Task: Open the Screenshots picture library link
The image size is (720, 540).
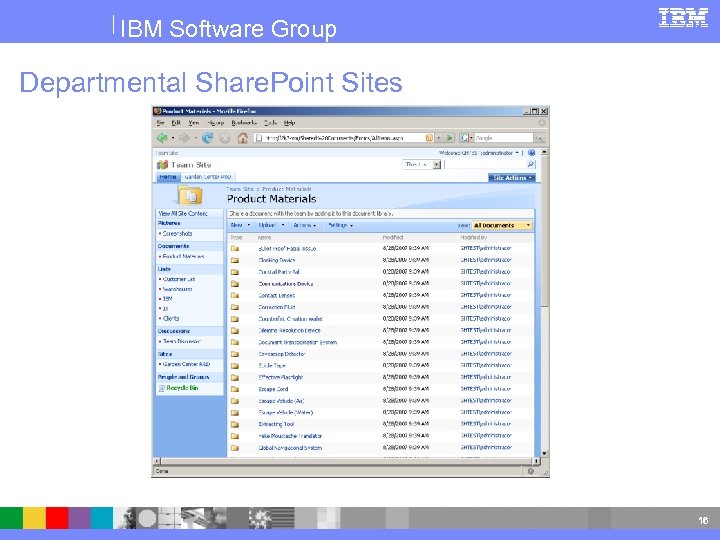Action: point(177,233)
